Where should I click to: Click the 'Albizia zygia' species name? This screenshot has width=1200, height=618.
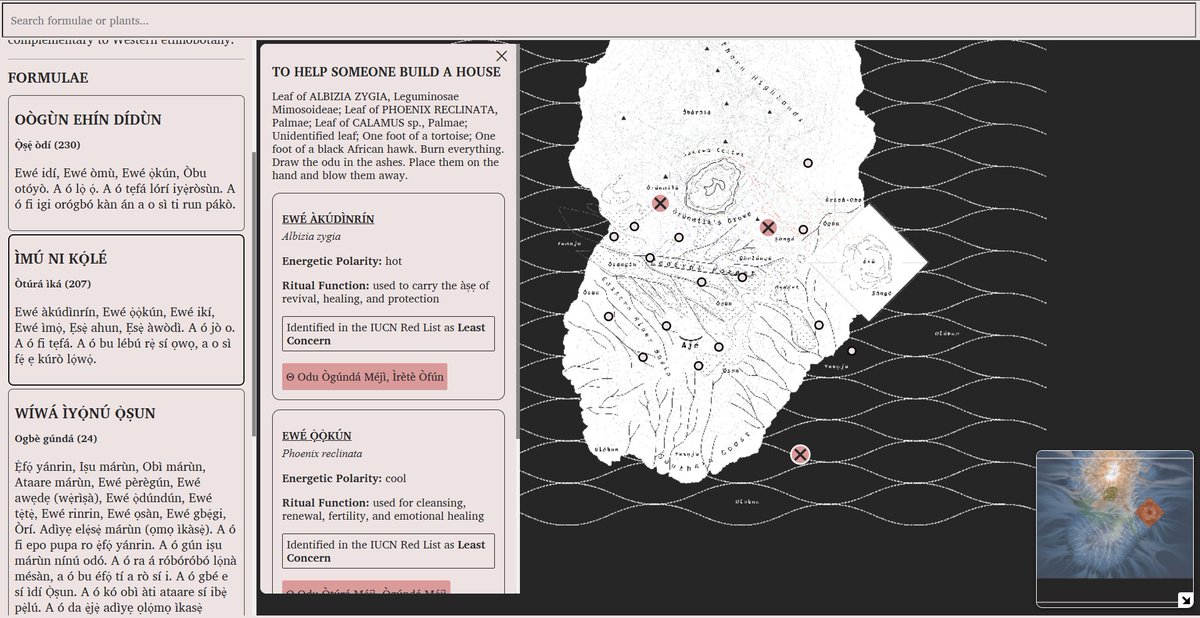tap(312, 237)
